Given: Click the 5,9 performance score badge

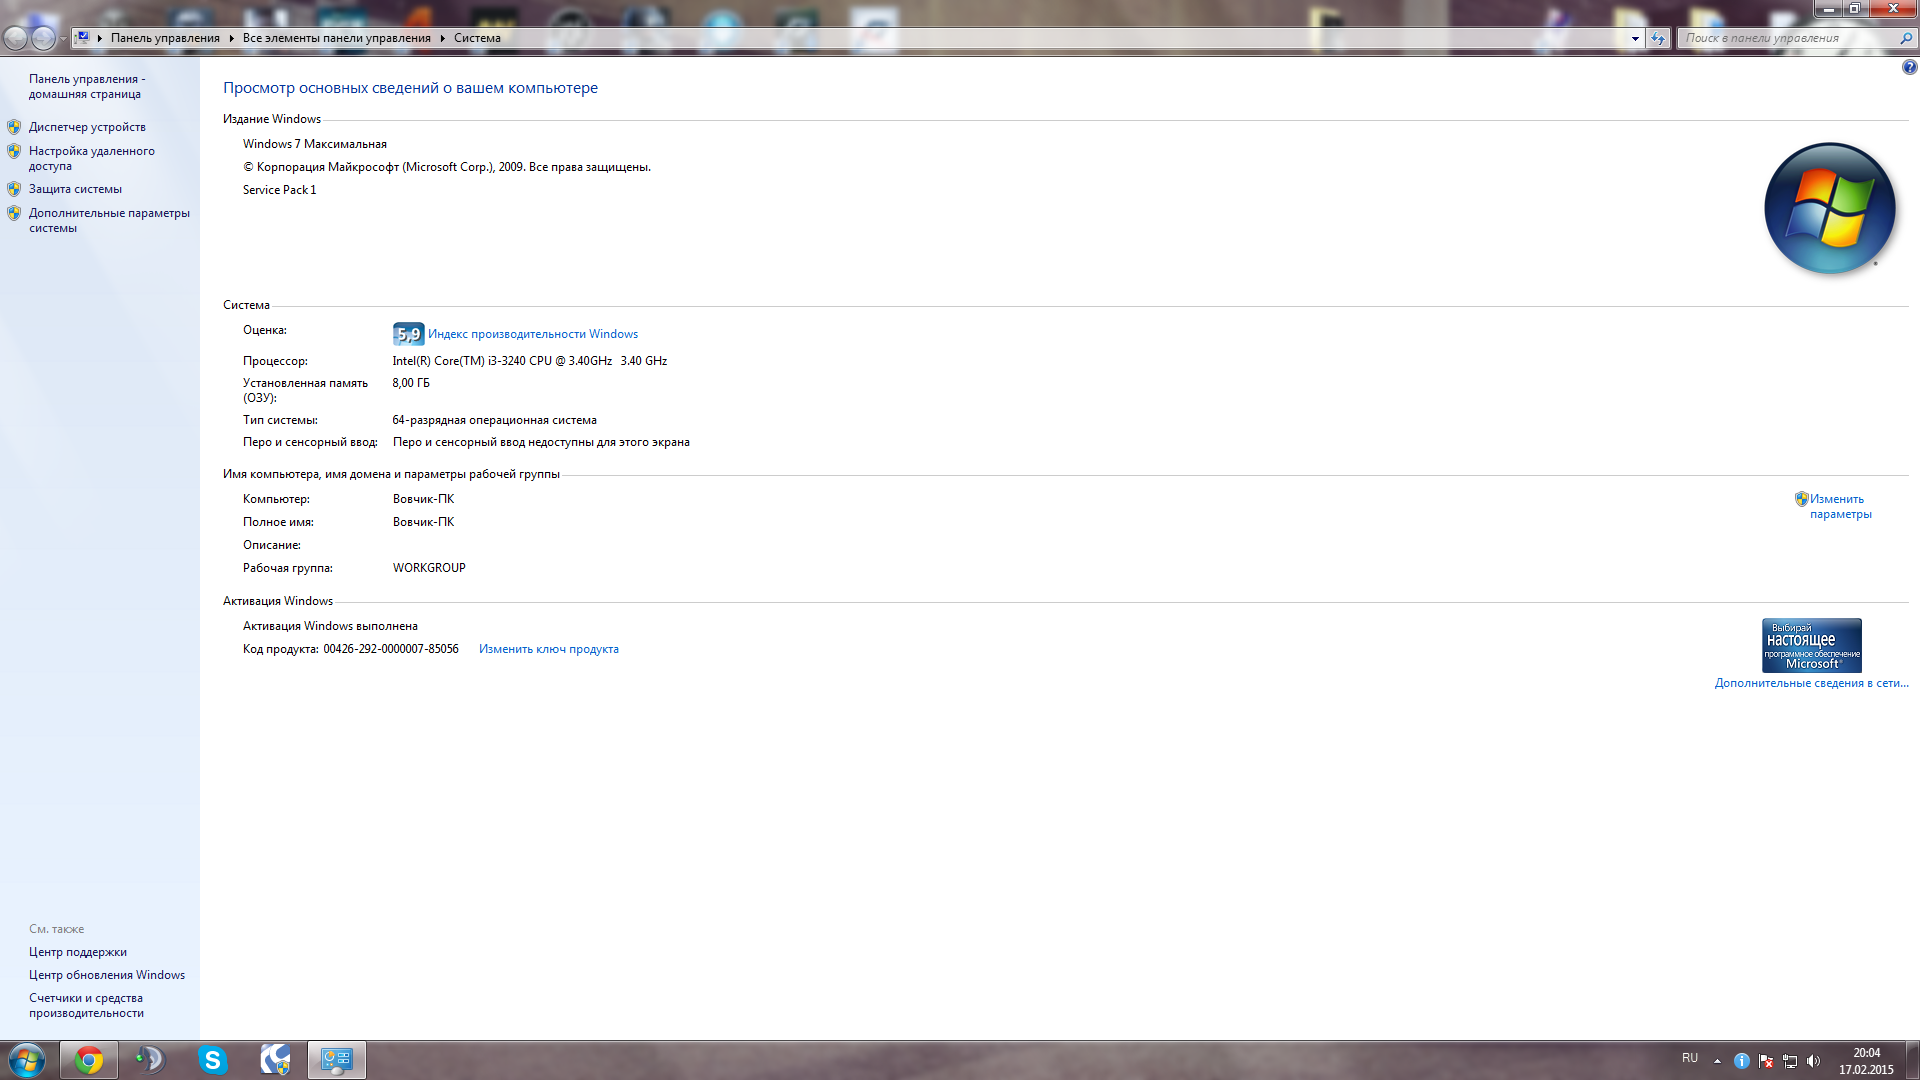Looking at the screenshot, I should click(x=408, y=334).
